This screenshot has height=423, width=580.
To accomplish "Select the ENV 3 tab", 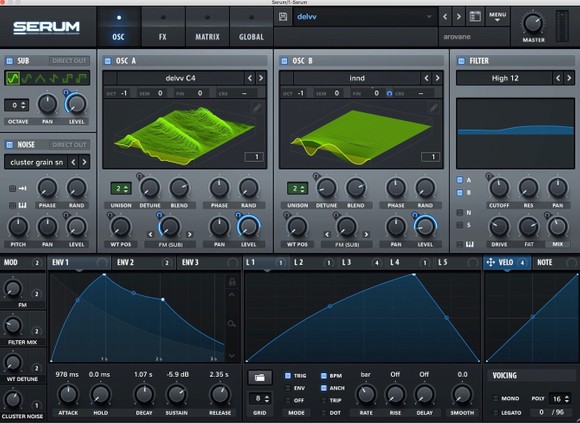I will tap(209, 263).
